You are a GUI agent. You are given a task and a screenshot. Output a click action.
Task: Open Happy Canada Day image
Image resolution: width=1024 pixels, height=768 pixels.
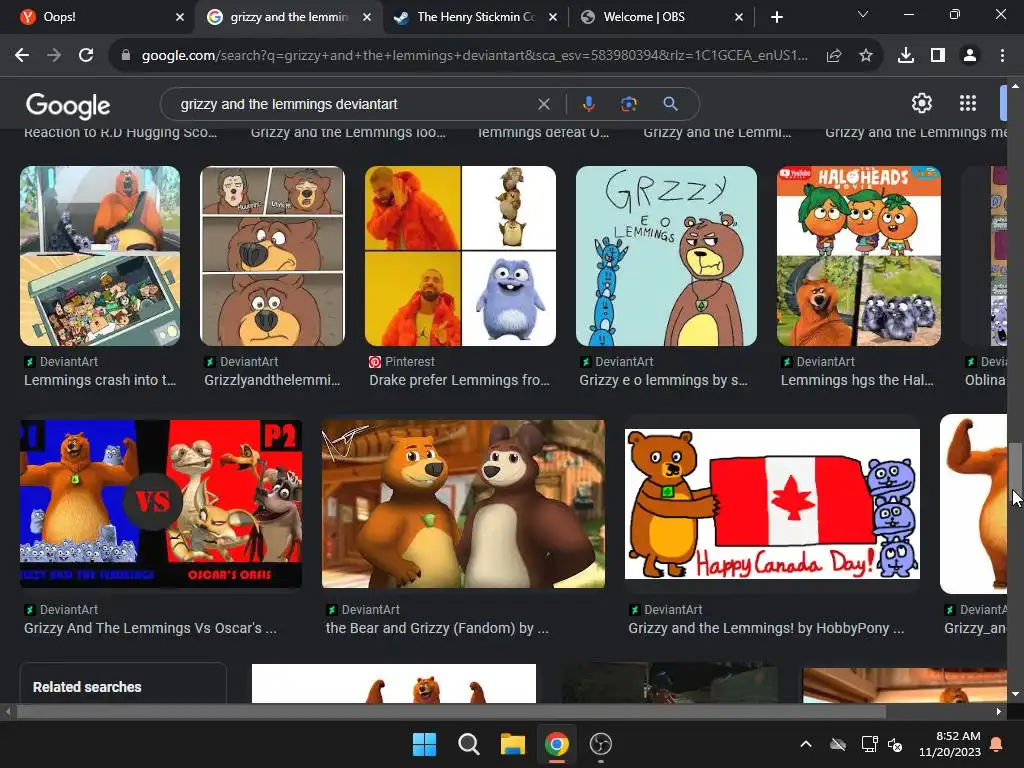click(x=772, y=504)
